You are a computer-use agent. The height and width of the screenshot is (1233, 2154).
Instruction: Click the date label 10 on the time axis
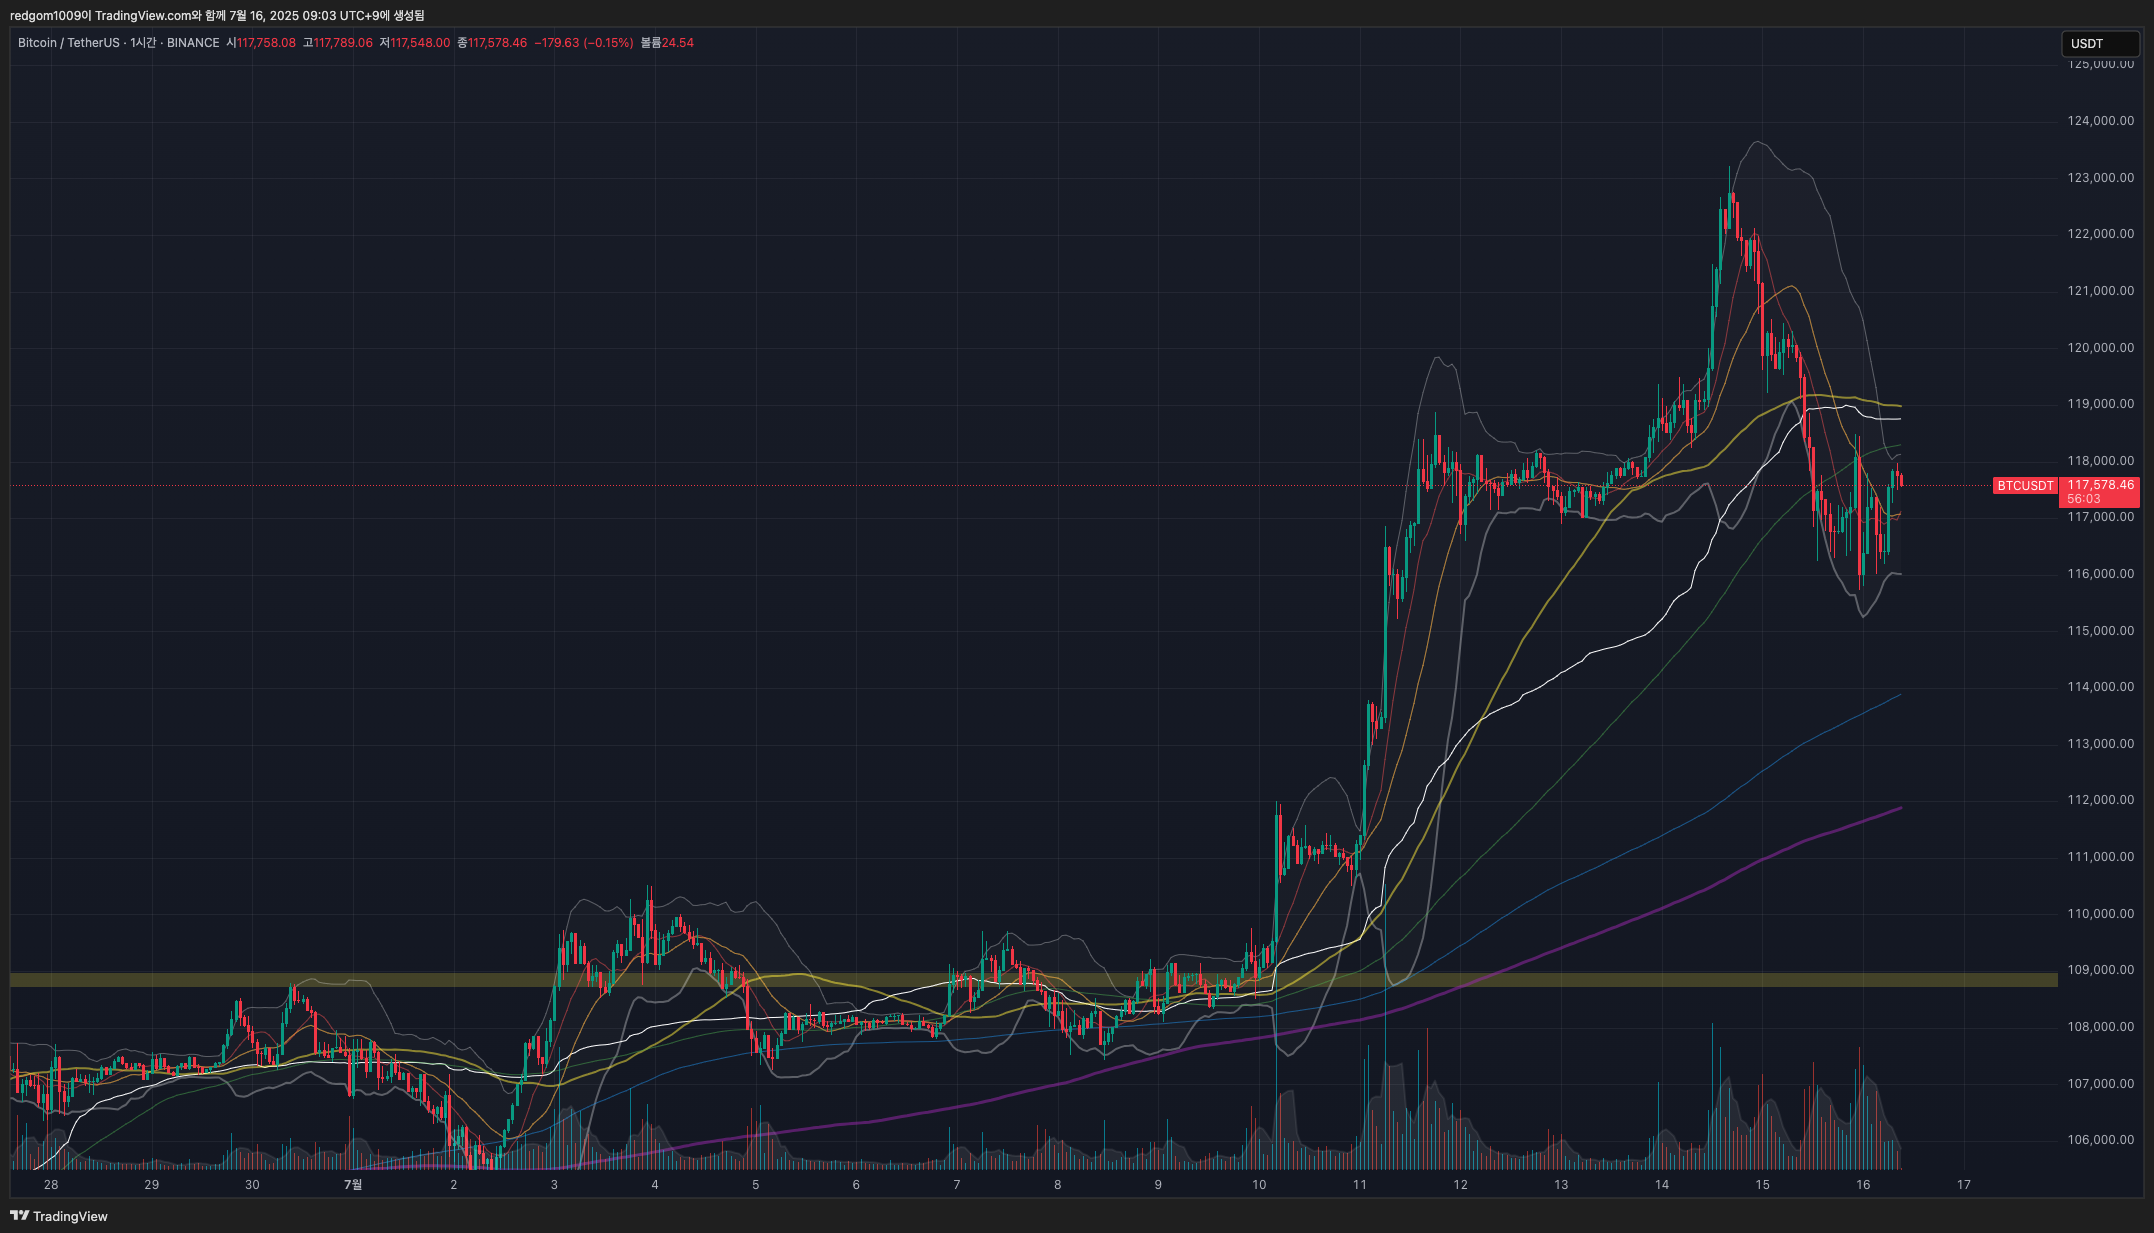pos(1259,1185)
